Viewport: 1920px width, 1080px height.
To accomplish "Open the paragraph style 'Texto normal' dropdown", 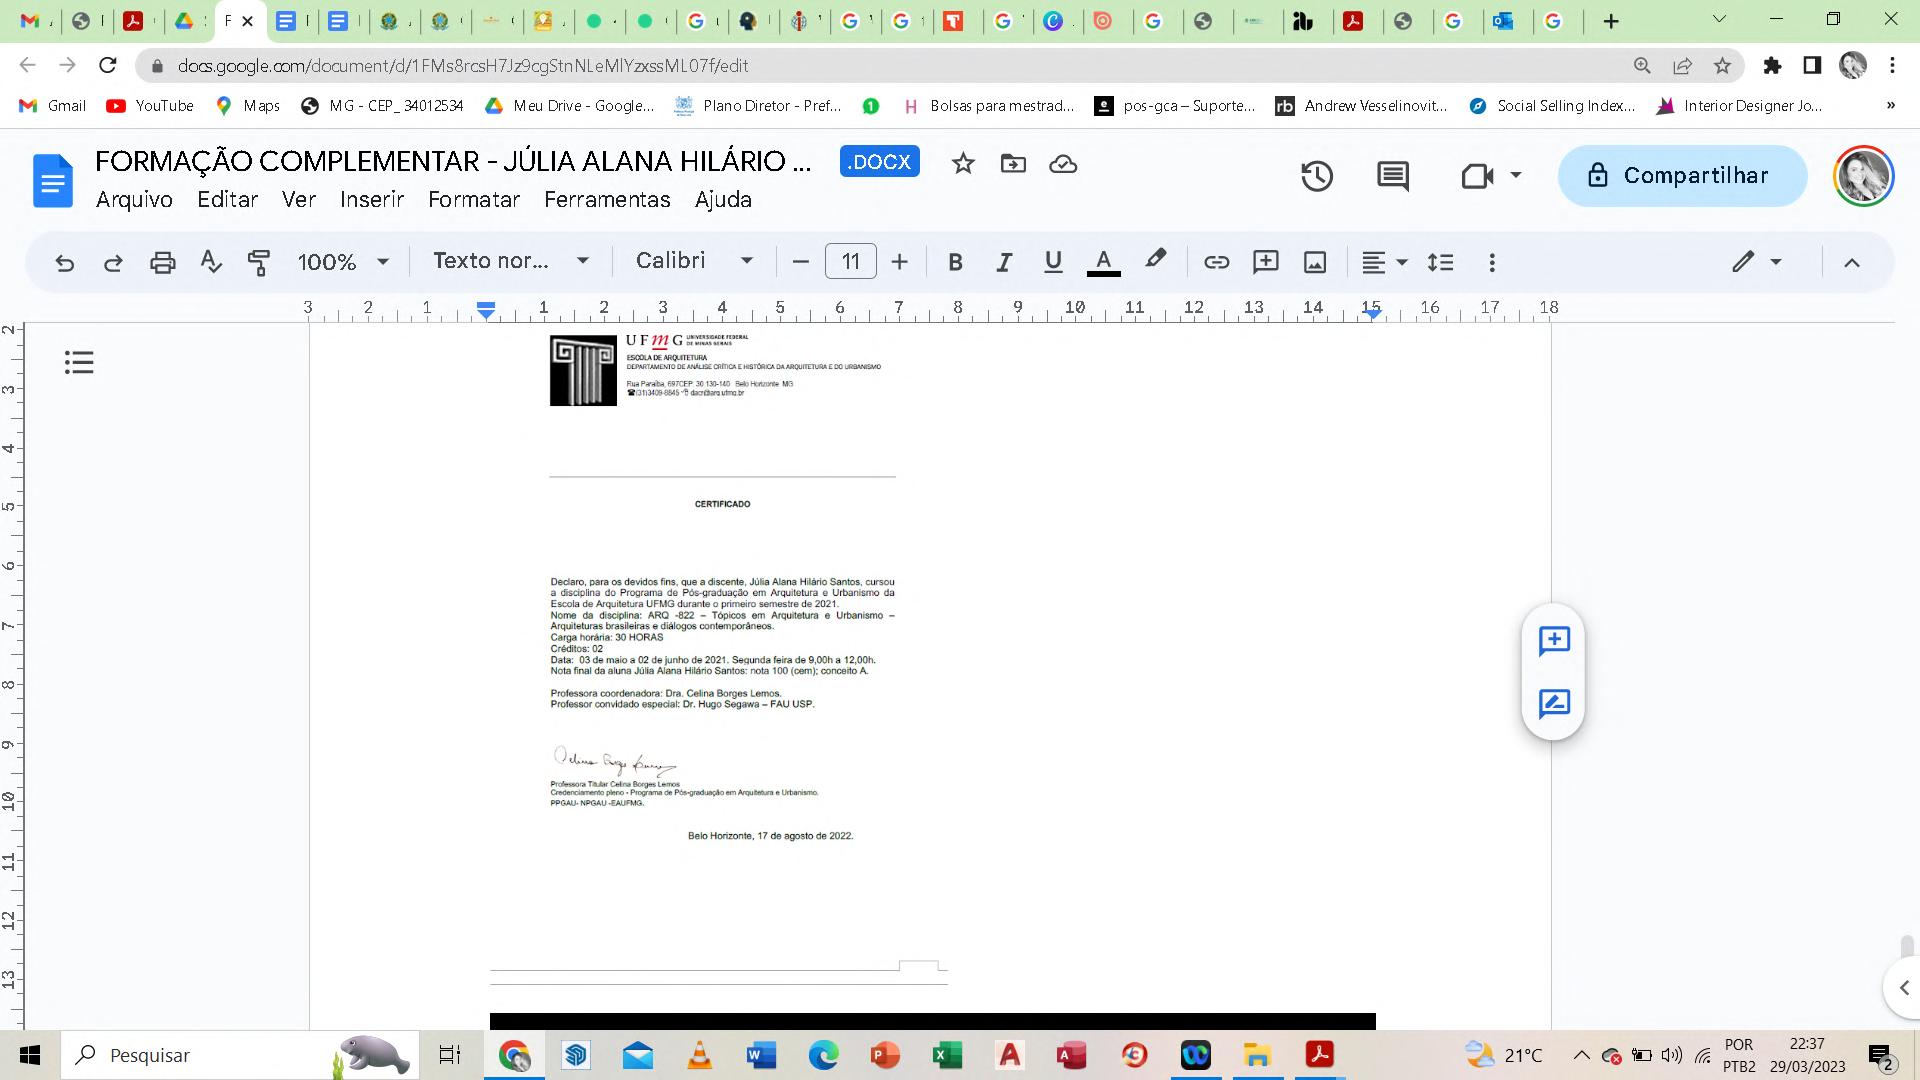I will coord(510,261).
